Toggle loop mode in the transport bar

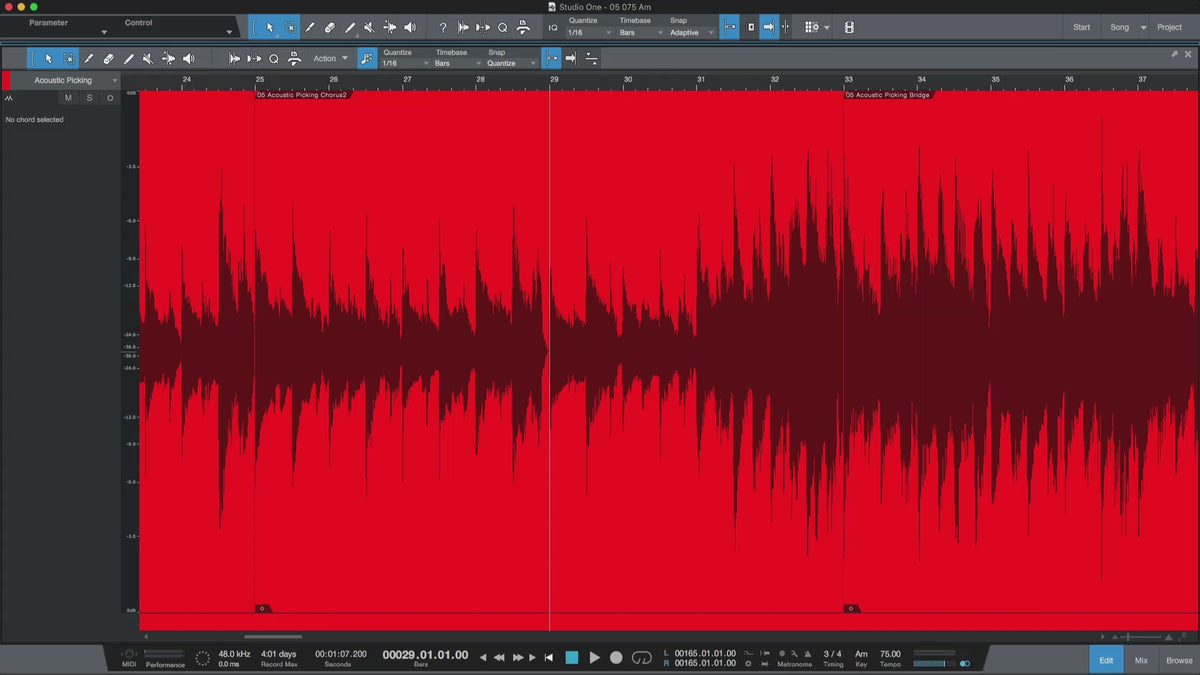641,657
